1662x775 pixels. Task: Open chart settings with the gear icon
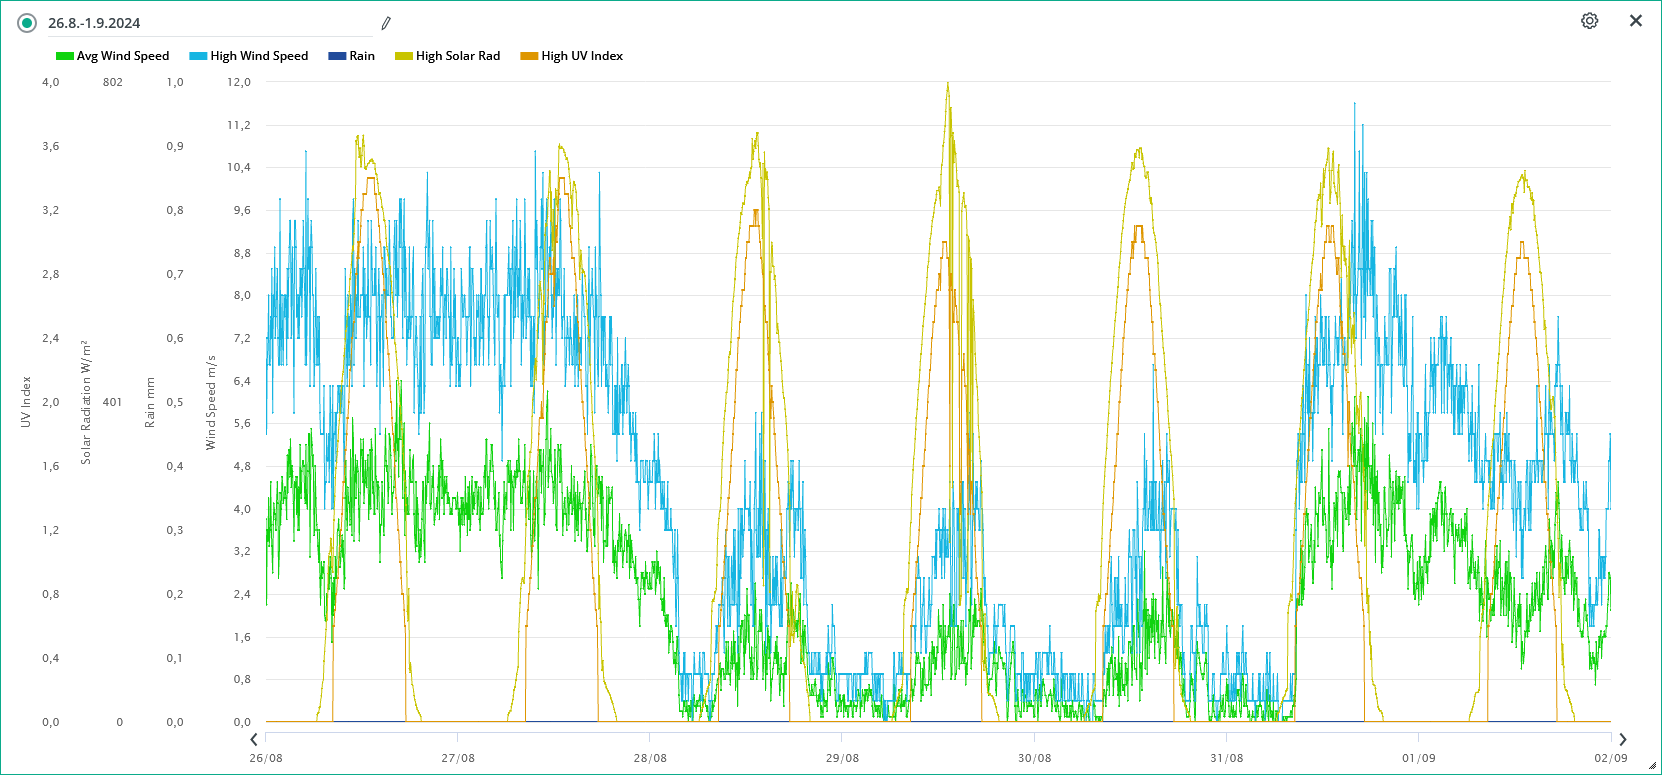[1589, 21]
